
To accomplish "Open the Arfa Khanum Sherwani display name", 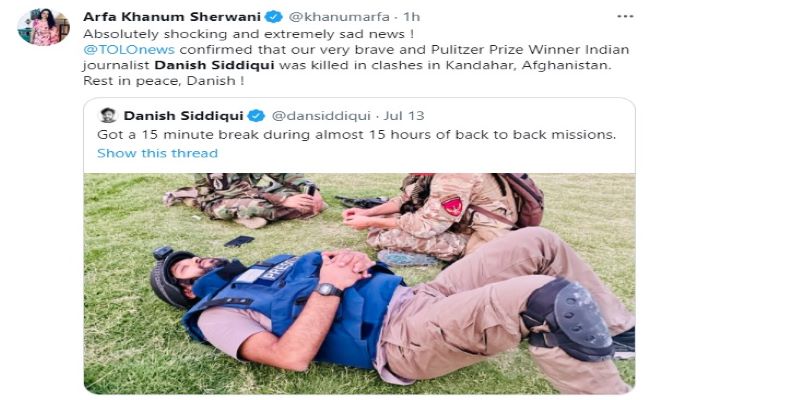I will (x=173, y=17).
